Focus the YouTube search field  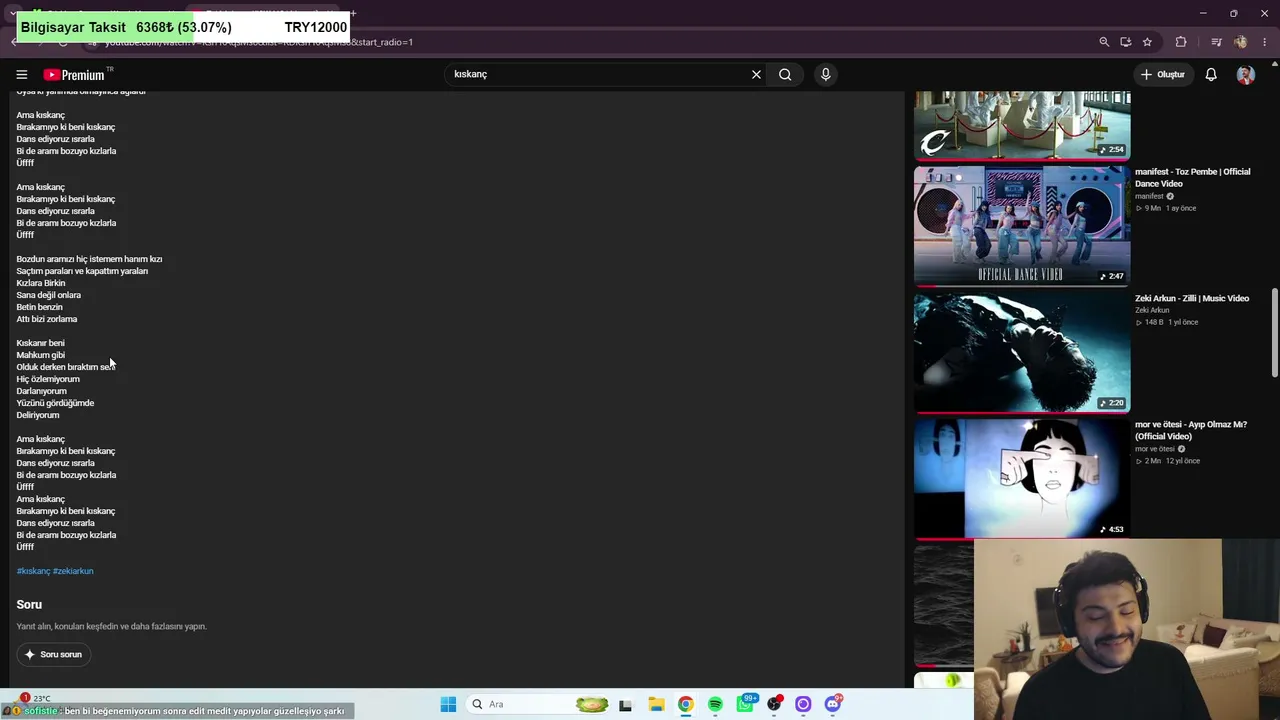(598, 74)
